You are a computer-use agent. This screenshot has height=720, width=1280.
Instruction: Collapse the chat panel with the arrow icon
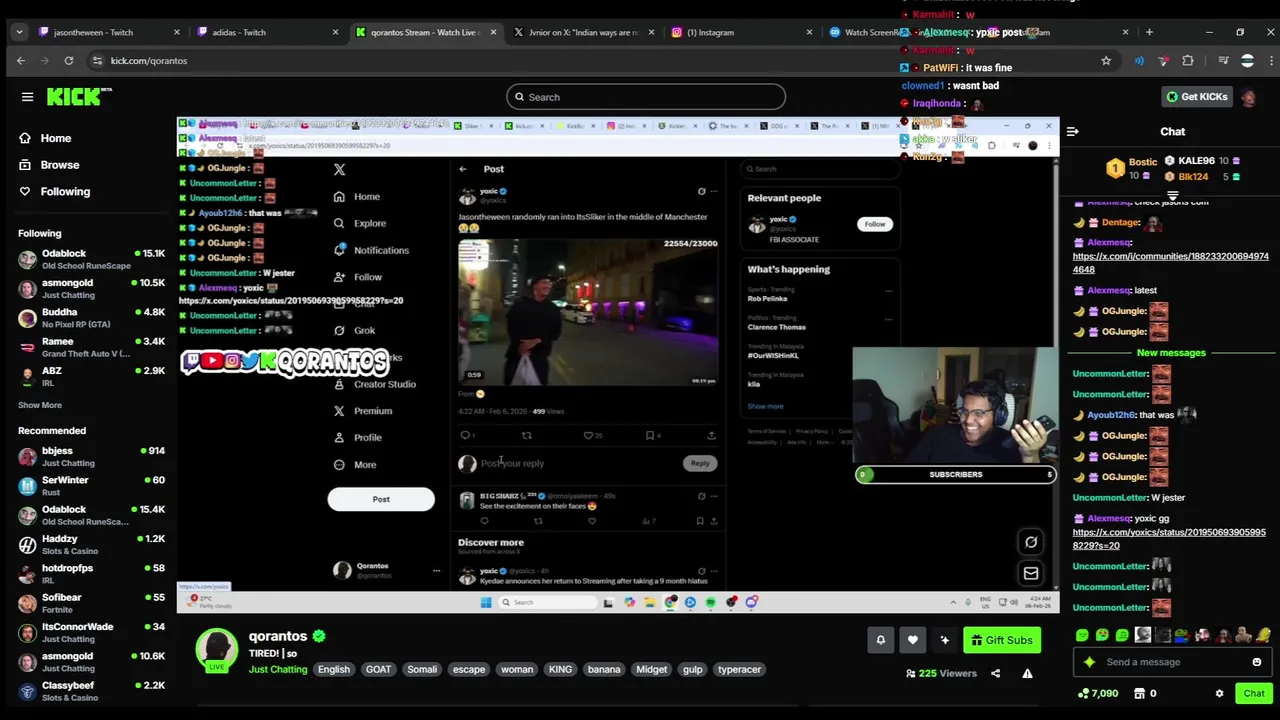[x=1072, y=132]
